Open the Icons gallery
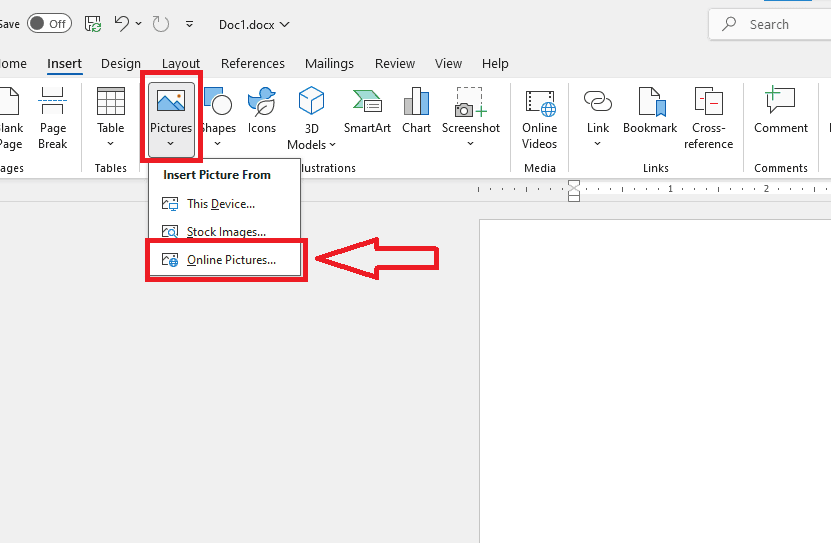 [x=262, y=111]
